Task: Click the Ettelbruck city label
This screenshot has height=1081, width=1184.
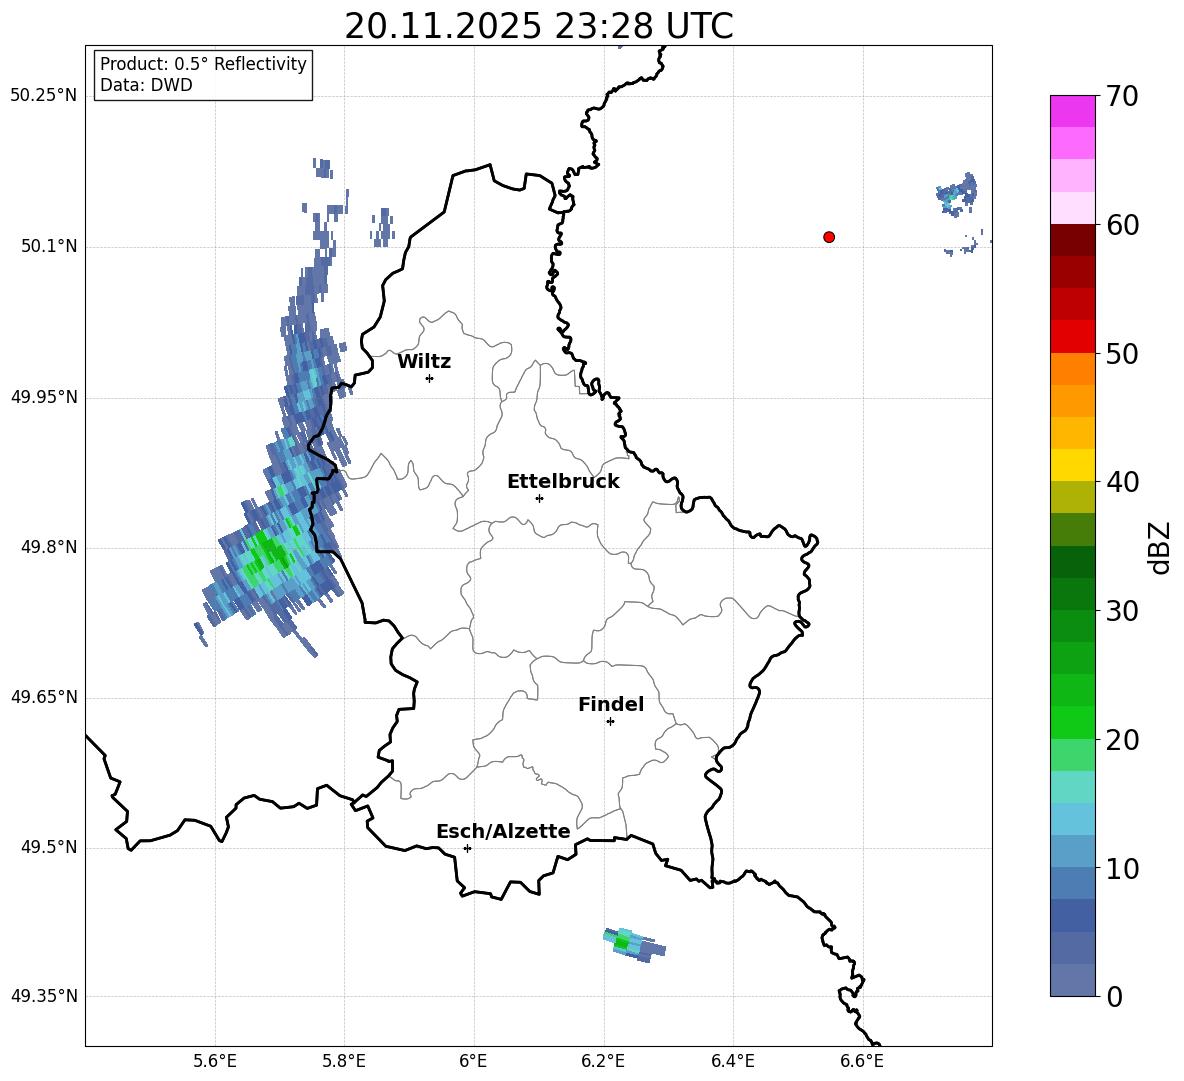Action: click(x=563, y=482)
